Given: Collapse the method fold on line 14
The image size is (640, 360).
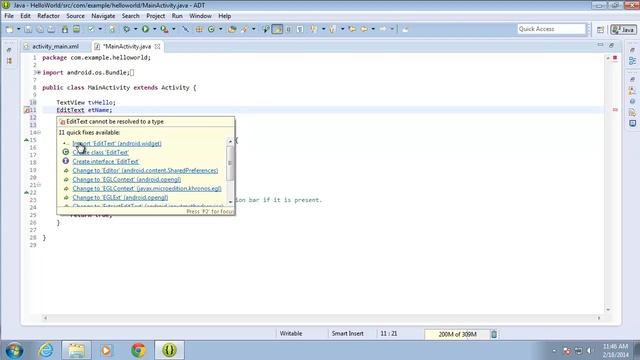Looking at the screenshot, I should coord(39,132).
